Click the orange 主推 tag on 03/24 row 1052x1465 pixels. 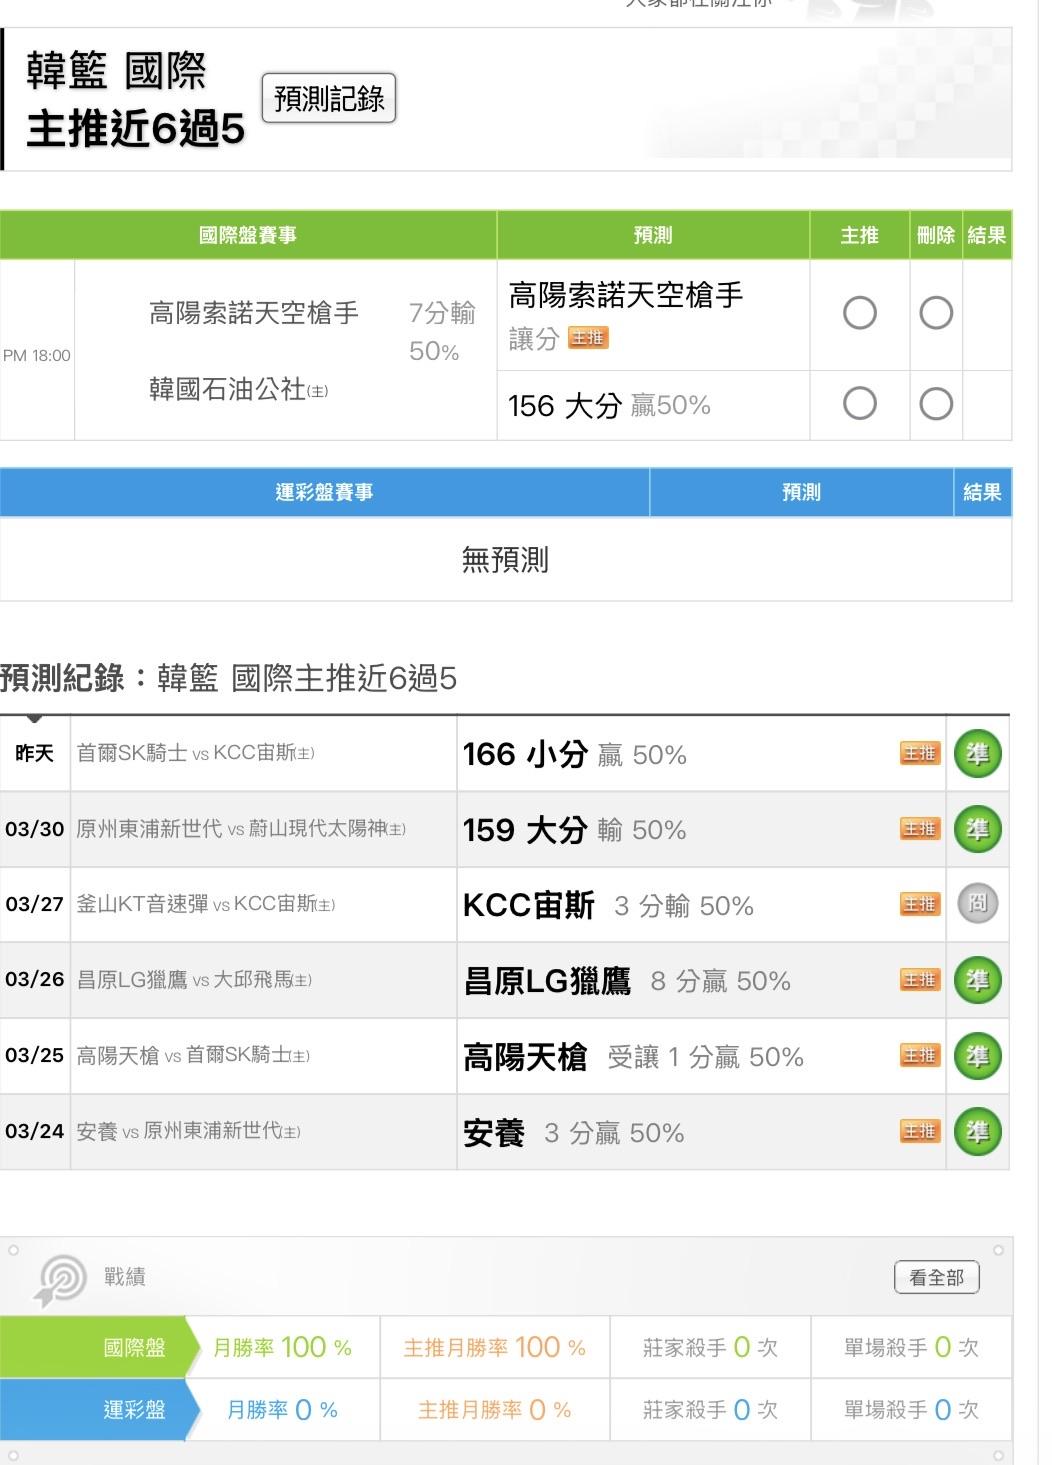click(919, 1132)
